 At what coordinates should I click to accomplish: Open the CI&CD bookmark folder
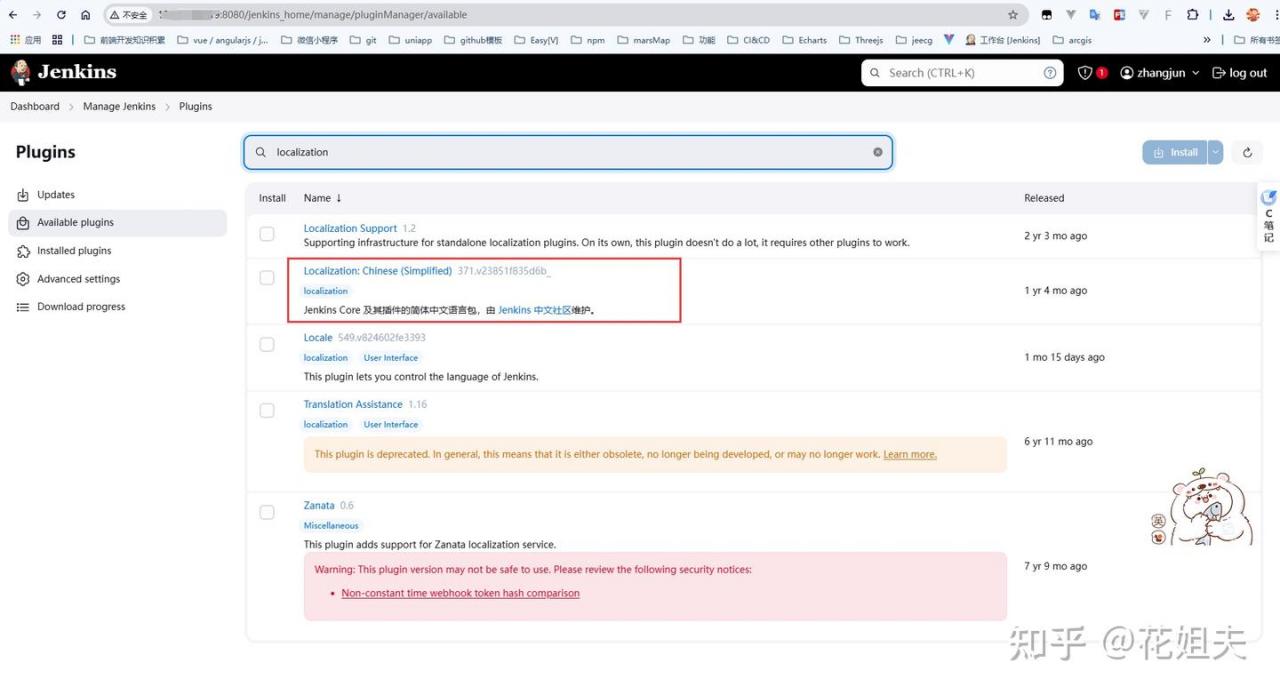coord(748,40)
